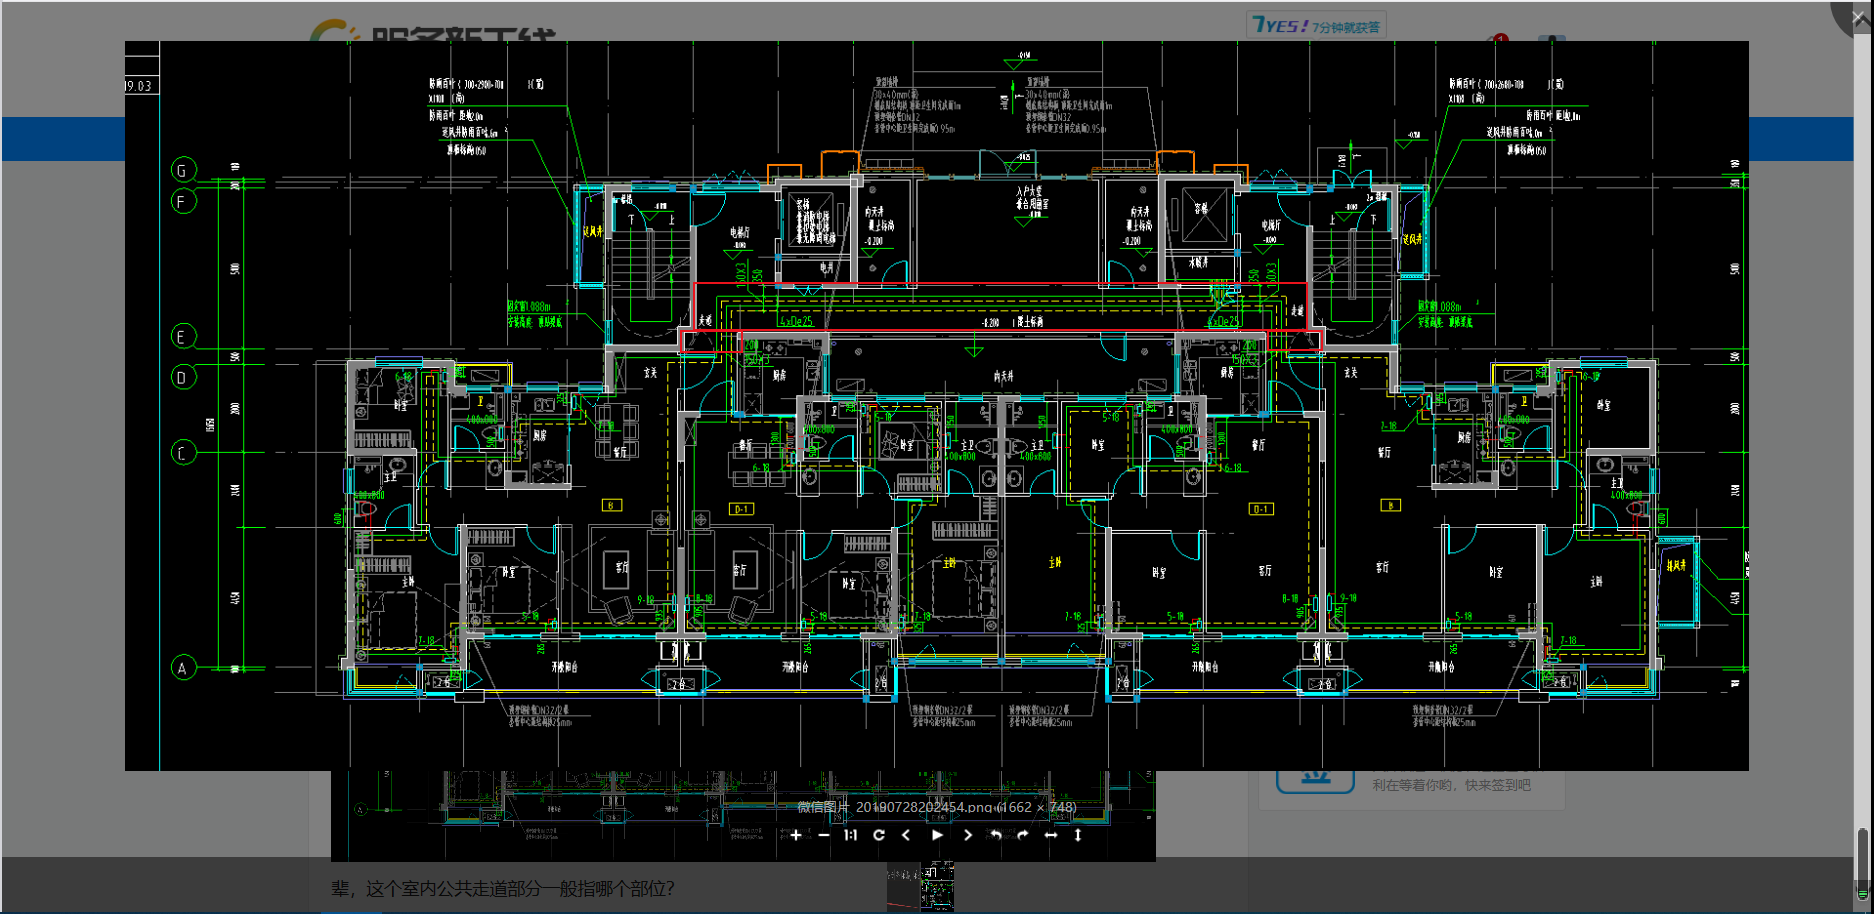Click the enlarged CAD floor plan image
1874x914 pixels.
click(937, 405)
